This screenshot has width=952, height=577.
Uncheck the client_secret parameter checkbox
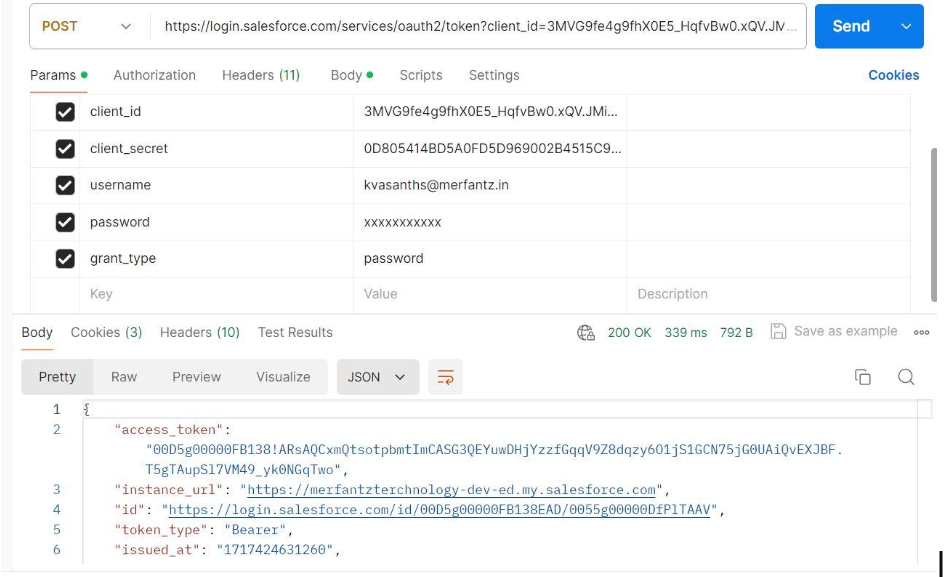pos(65,149)
